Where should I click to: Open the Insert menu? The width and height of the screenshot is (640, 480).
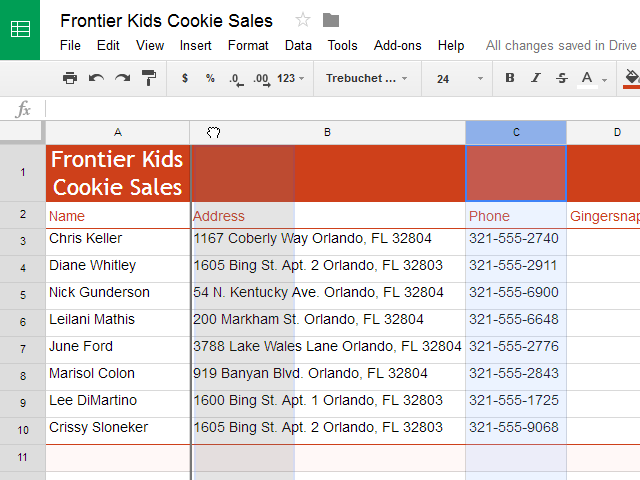(196, 45)
